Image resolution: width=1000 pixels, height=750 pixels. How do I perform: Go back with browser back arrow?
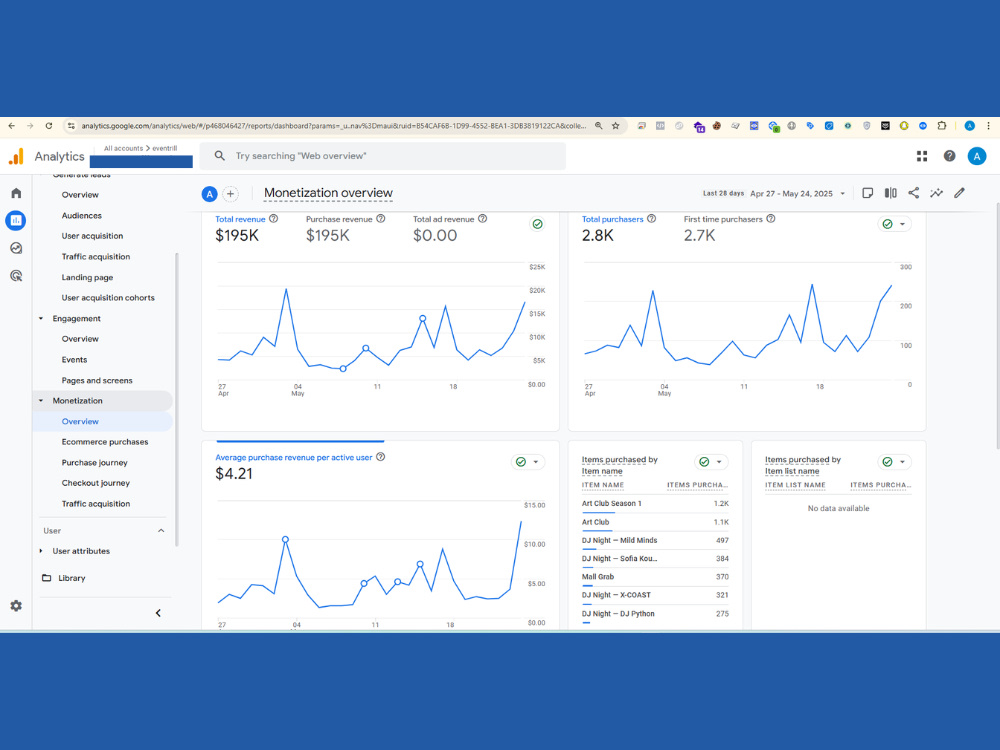(11, 126)
